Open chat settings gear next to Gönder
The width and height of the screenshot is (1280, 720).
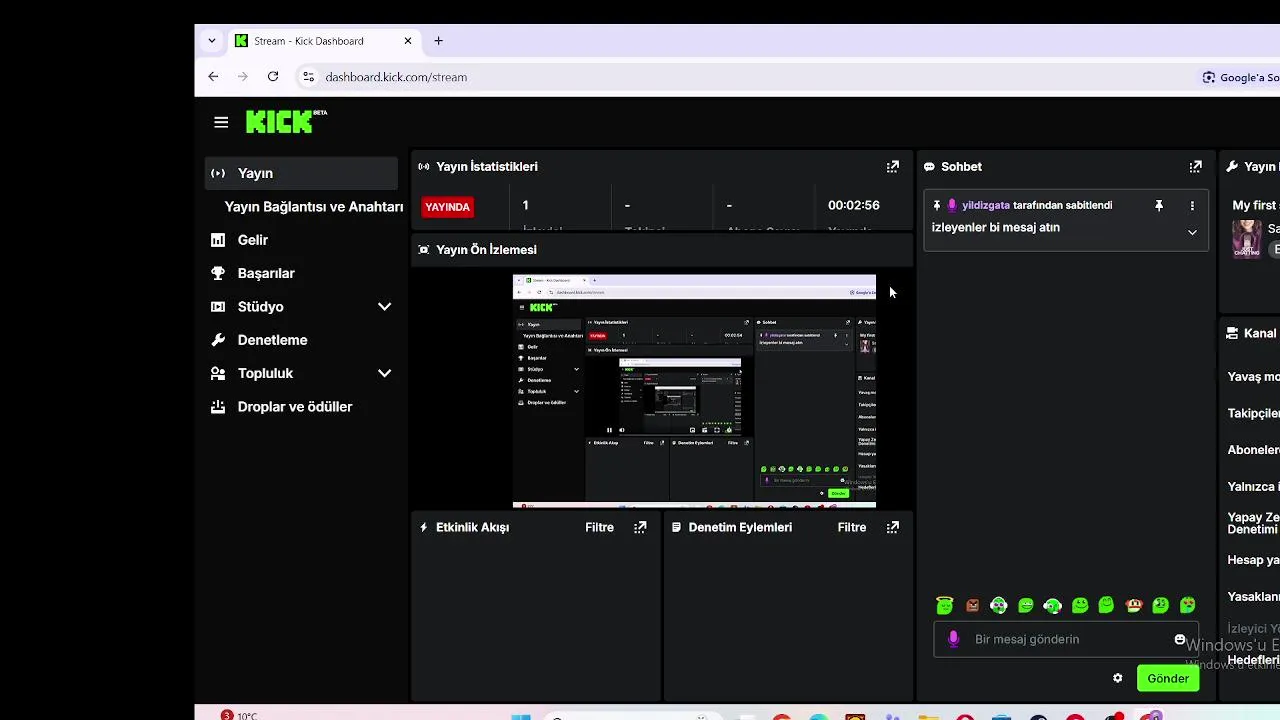tap(1118, 678)
